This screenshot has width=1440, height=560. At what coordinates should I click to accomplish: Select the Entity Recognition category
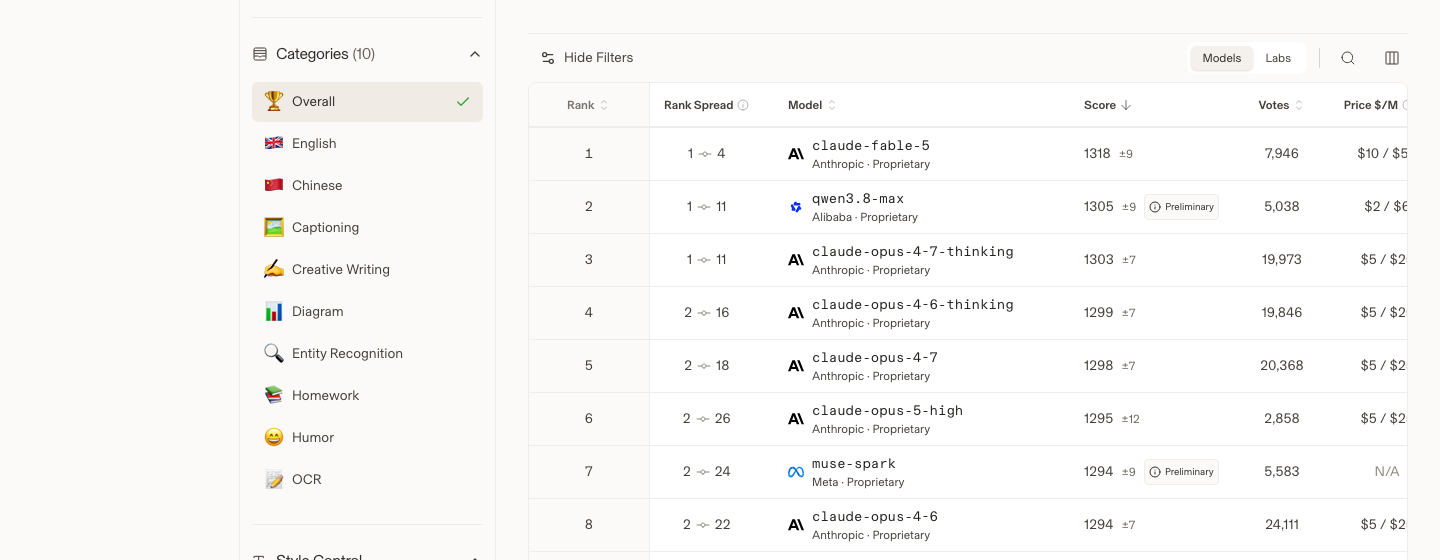367,353
